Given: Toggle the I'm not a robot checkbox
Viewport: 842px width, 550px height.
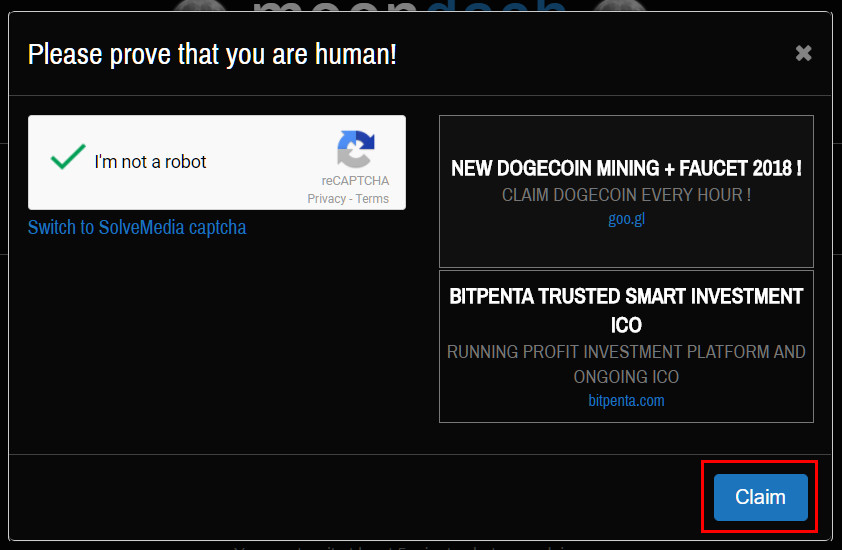Looking at the screenshot, I should click(68, 157).
